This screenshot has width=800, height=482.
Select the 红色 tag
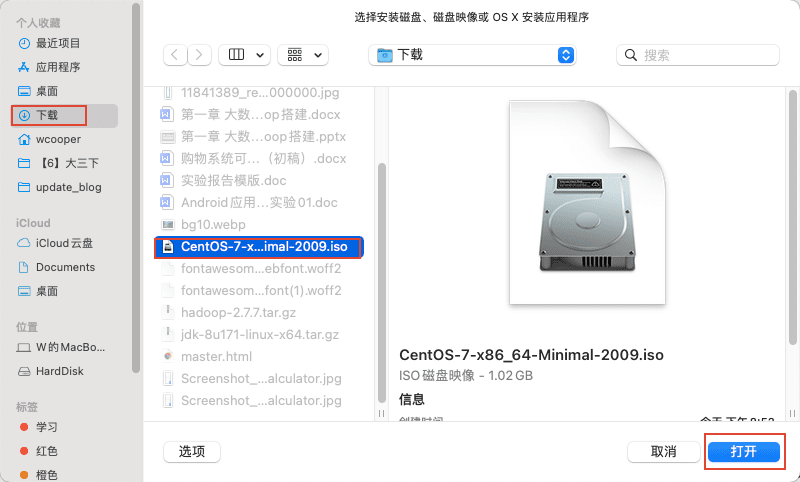[47, 451]
